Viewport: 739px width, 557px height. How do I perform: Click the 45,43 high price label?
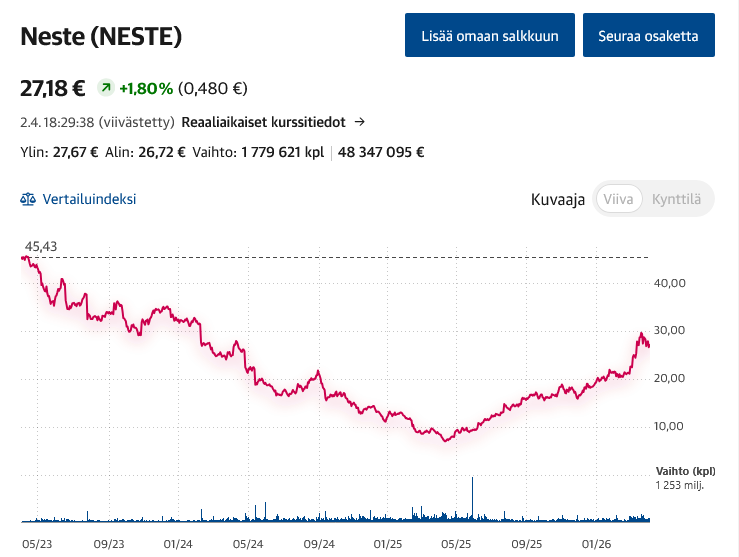40,246
